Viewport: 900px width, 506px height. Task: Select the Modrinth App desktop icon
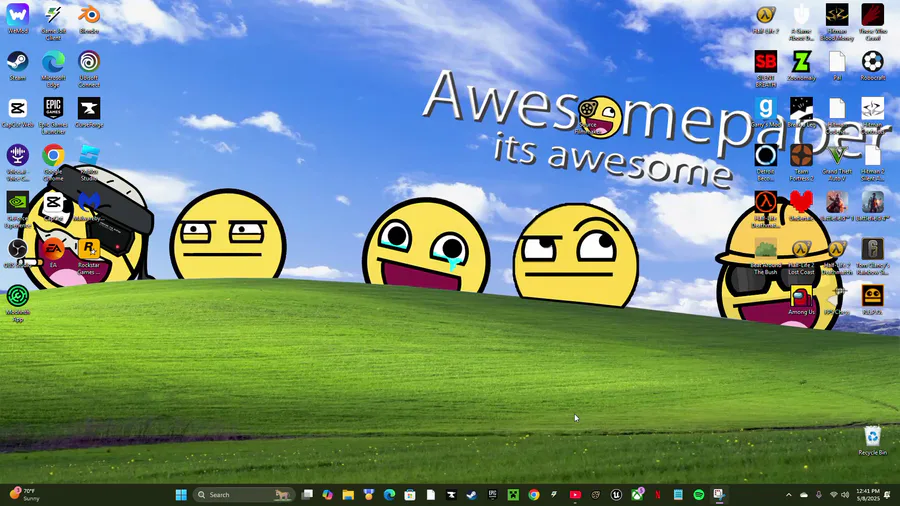pyautogui.click(x=18, y=304)
